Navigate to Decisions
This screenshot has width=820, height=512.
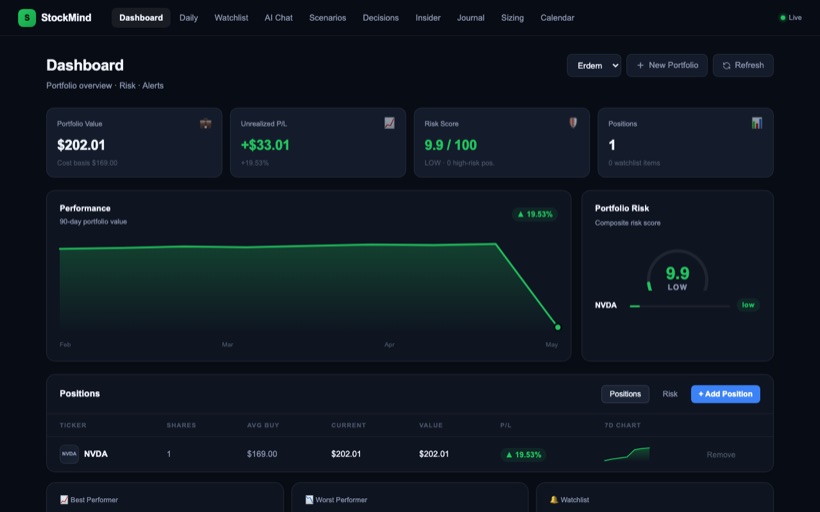pyautogui.click(x=381, y=18)
